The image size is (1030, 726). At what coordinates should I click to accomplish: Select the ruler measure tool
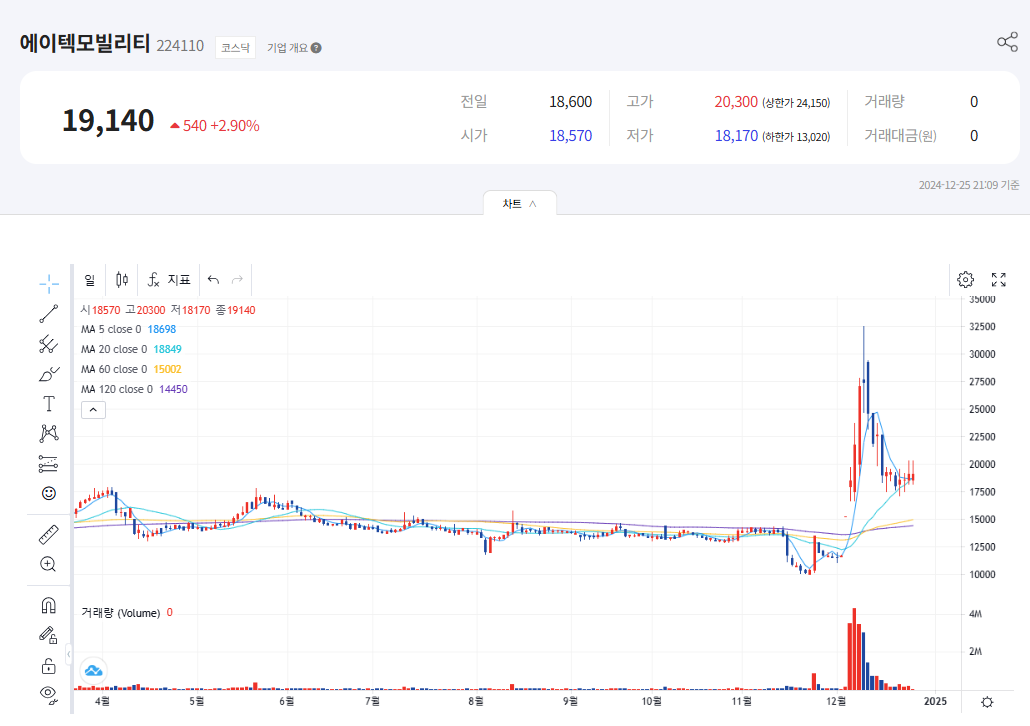coord(49,535)
